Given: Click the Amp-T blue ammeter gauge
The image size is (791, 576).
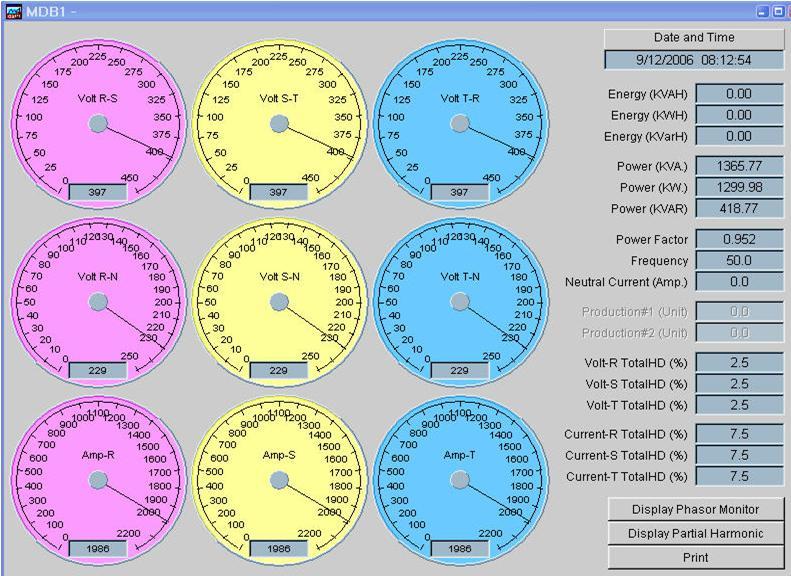Looking at the screenshot, I should [460, 480].
